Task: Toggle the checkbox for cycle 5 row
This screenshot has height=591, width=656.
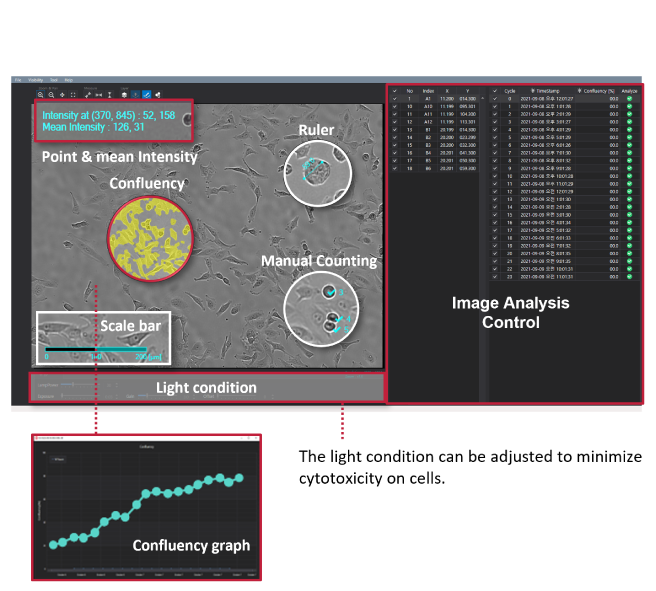Action: 493,137
